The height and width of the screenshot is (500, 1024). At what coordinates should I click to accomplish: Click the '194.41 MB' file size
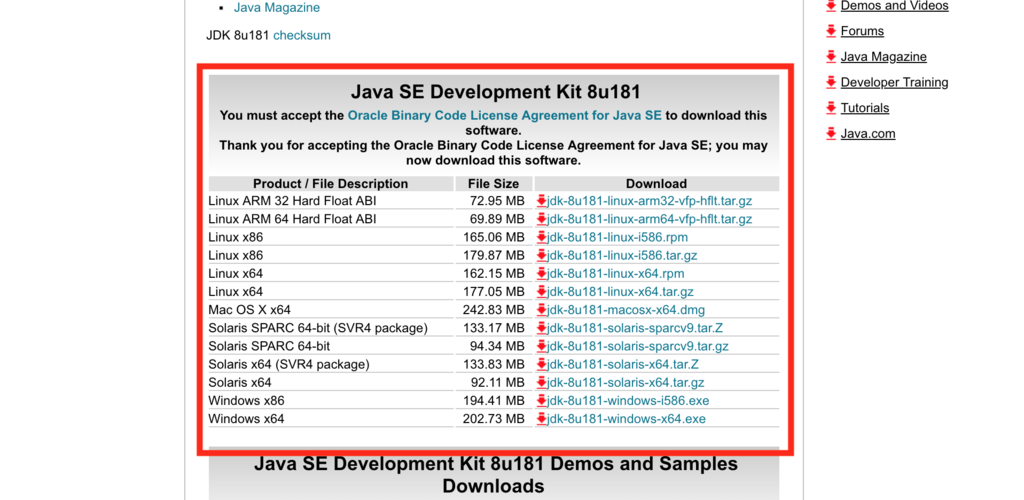click(494, 401)
